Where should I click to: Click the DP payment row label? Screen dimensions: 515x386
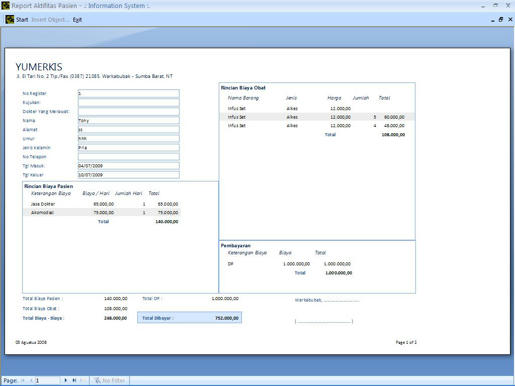(230, 264)
